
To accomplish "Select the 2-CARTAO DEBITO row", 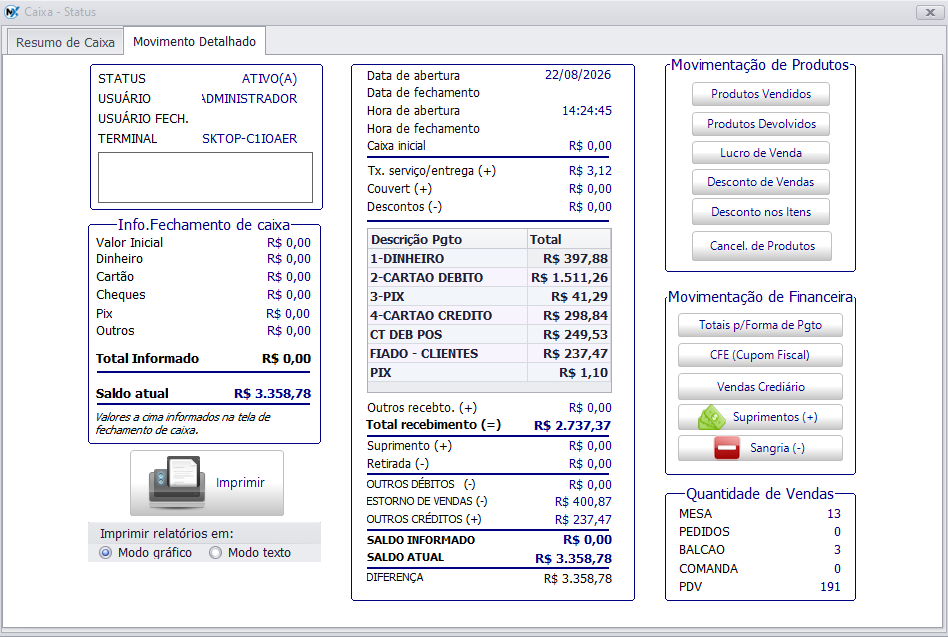I will (489, 277).
